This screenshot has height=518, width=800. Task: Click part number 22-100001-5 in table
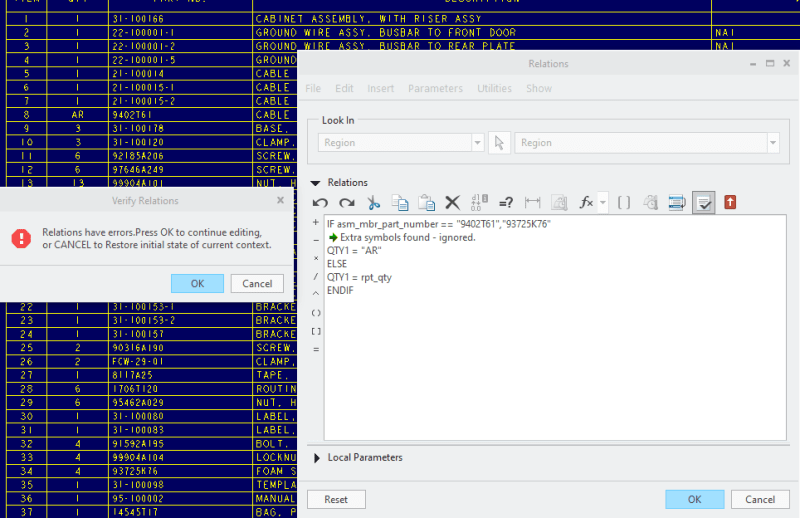tap(144, 60)
